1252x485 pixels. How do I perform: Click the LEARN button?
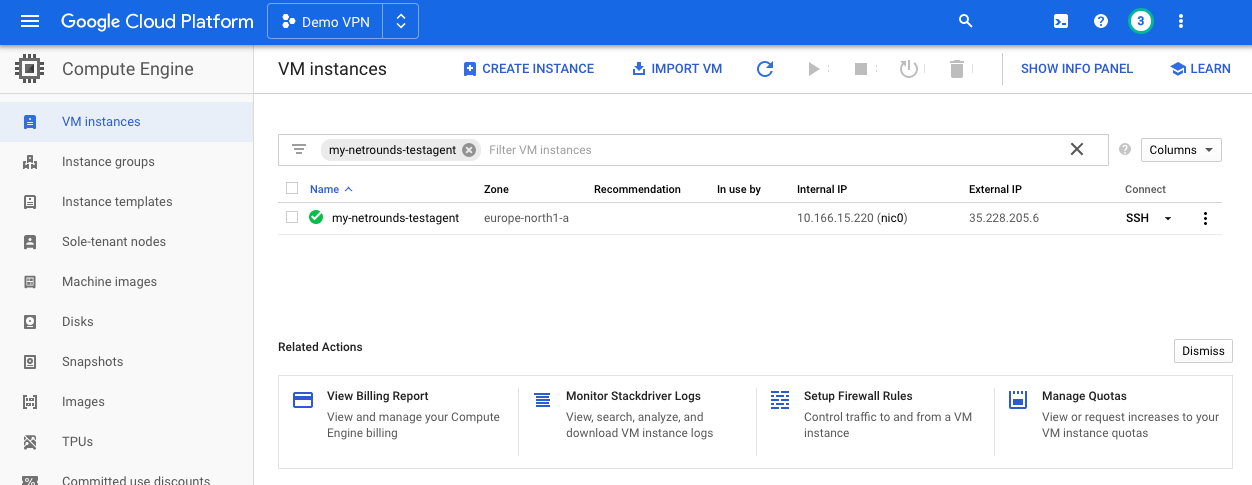(x=1200, y=69)
